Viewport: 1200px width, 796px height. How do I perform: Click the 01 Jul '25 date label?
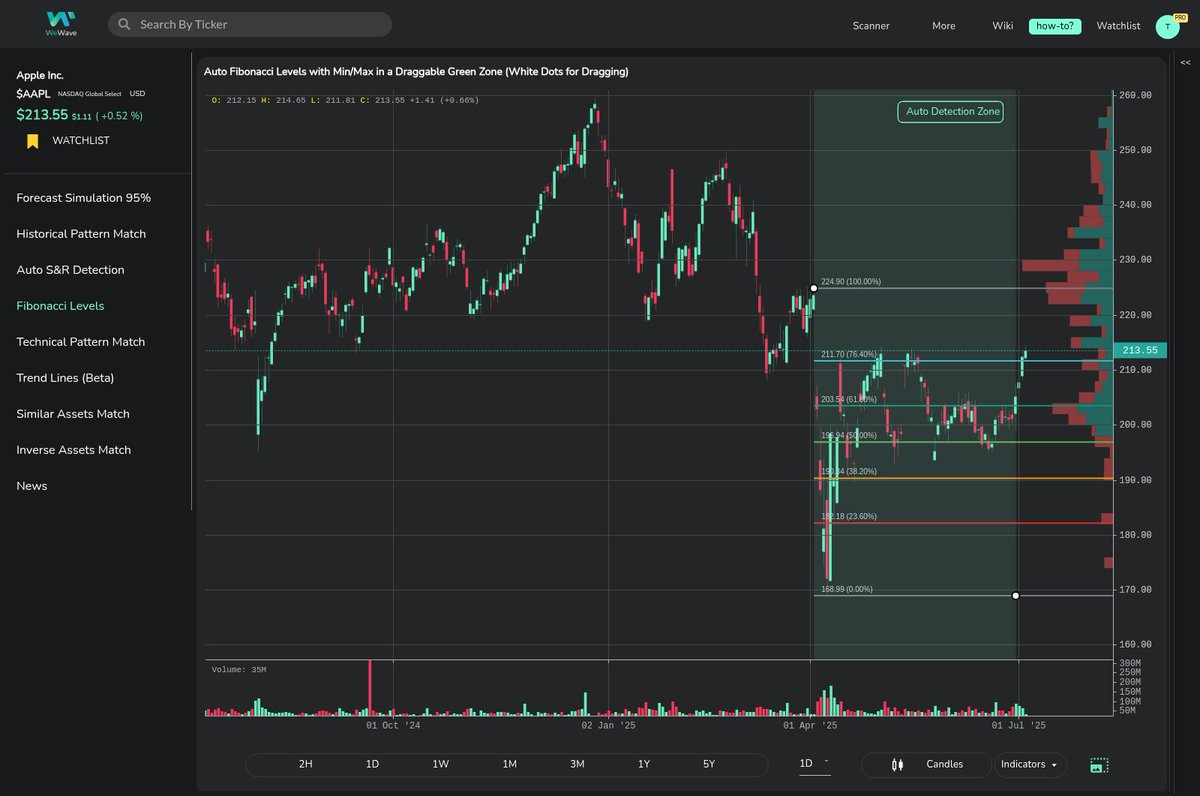[1019, 726]
